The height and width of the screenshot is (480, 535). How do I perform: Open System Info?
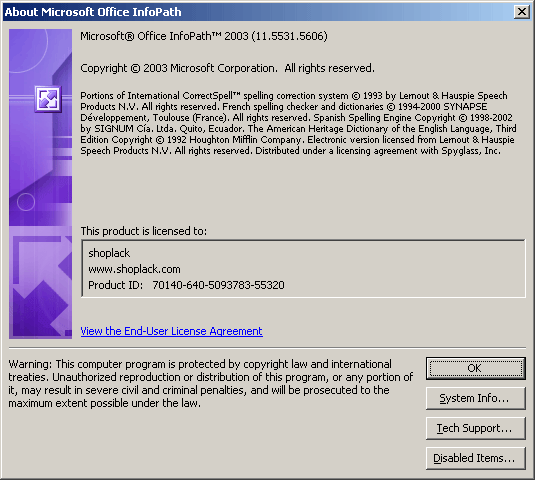click(475, 398)
